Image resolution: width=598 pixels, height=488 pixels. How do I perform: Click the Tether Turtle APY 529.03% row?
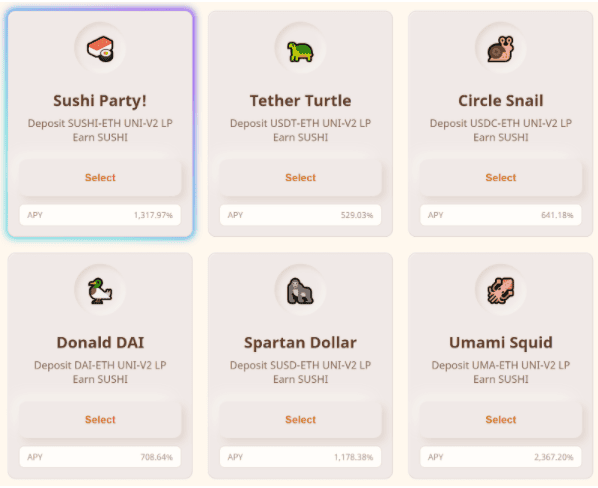(x=300, y=215)
